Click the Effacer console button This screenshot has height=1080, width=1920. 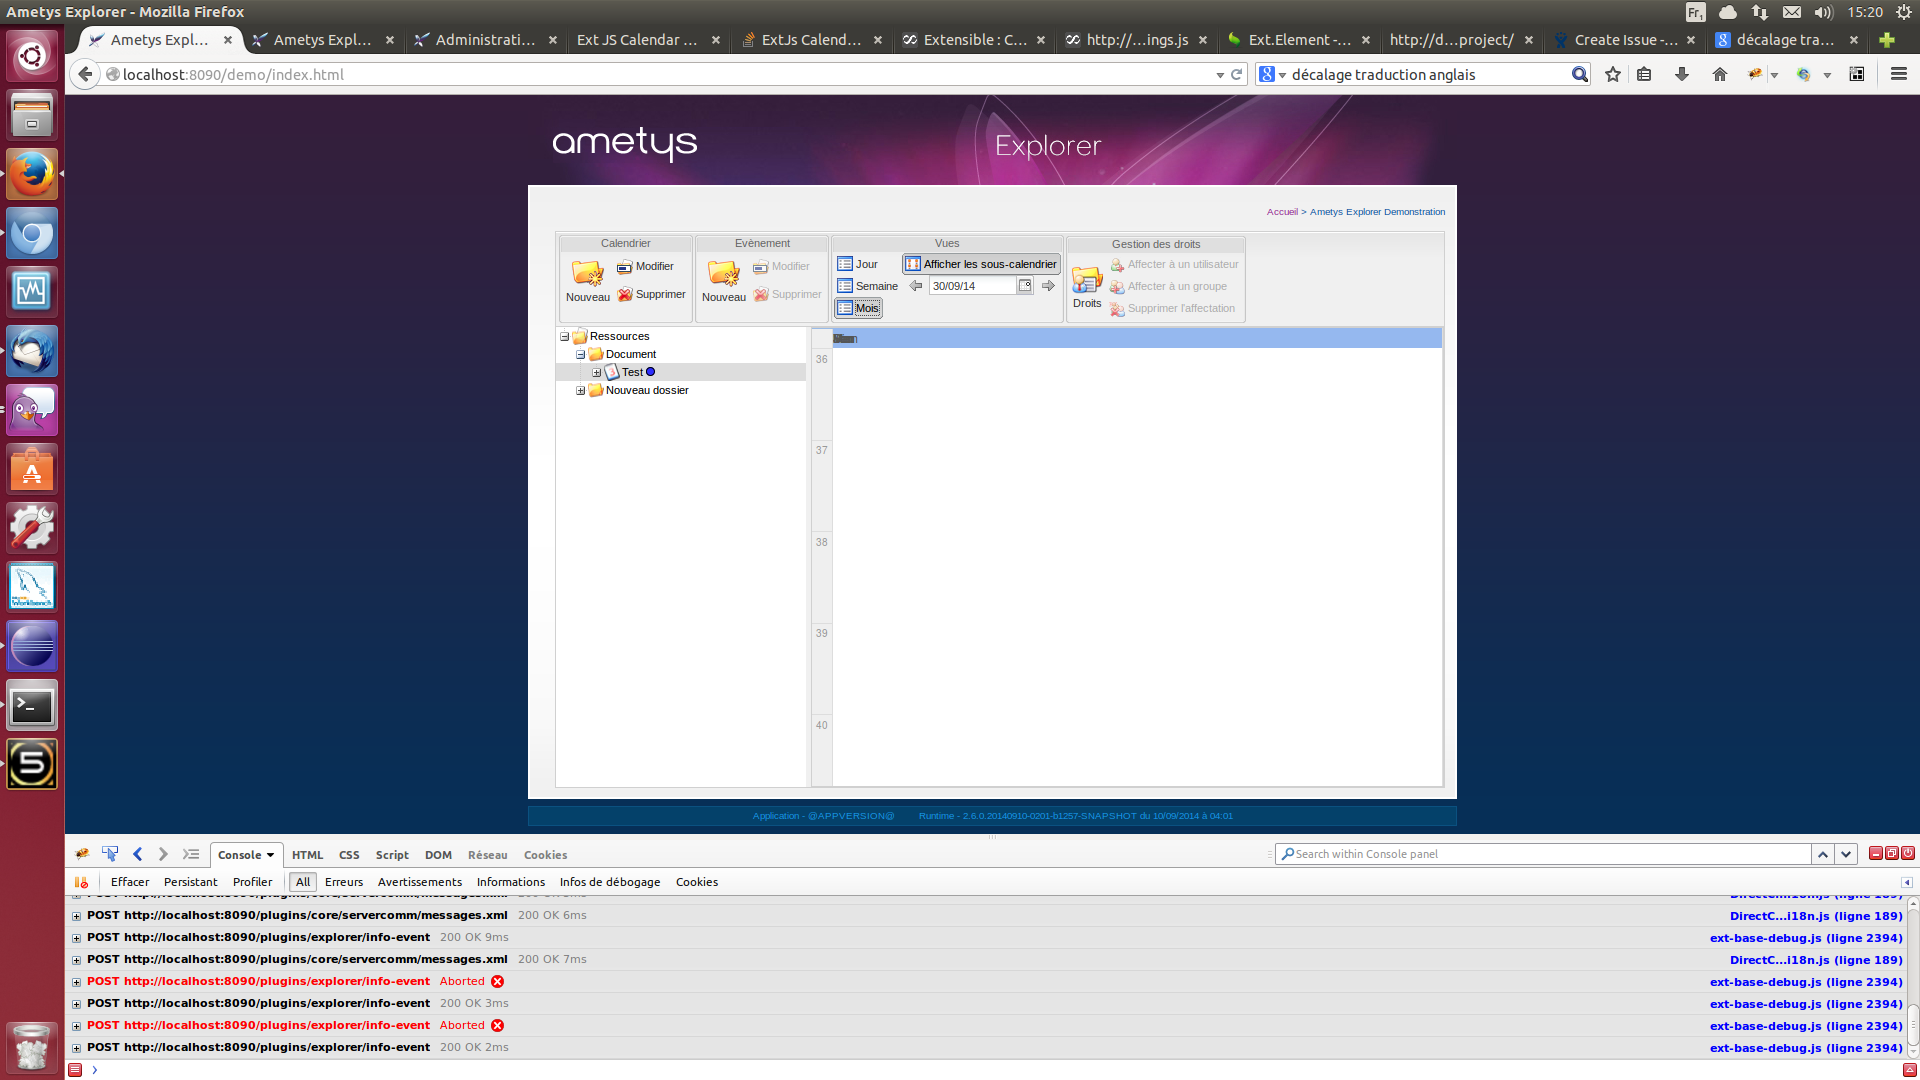click(x=130, y=882)
